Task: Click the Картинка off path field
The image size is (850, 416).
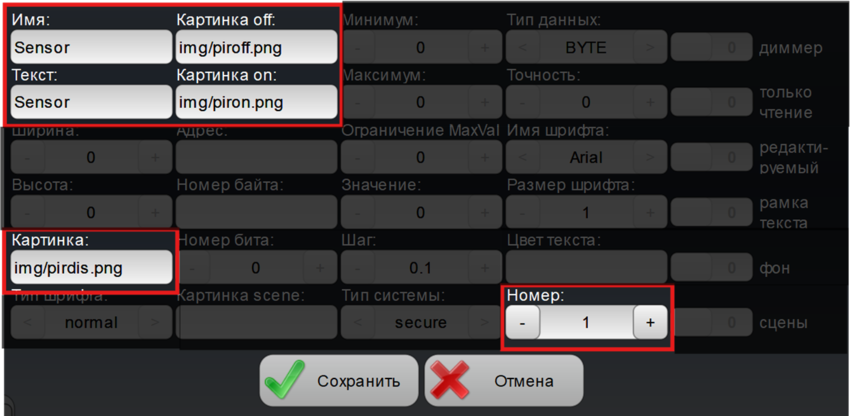Action: [x=256, y=47]
